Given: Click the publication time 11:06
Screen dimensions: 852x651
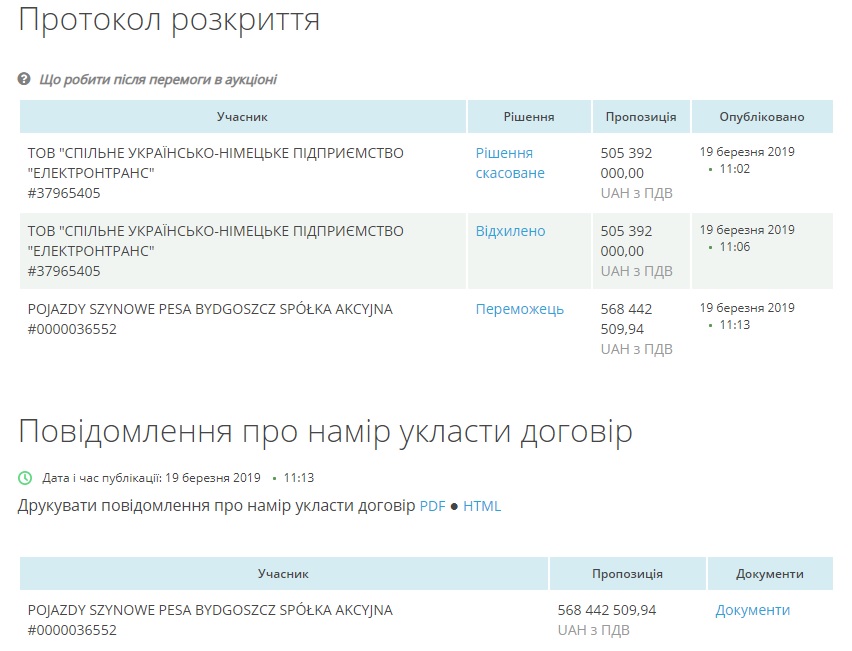Looking at the screenshot, I should point(735,247).
